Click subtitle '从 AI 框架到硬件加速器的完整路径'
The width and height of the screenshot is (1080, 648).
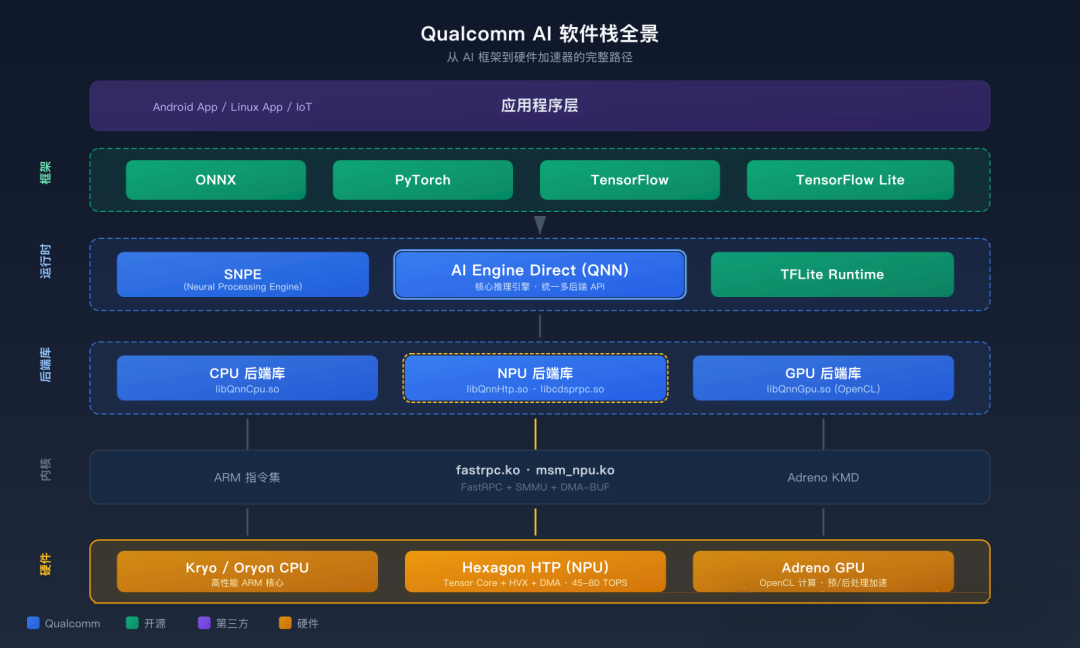[539, 57]
